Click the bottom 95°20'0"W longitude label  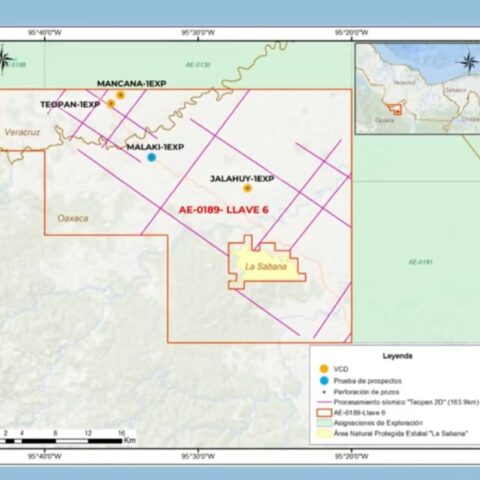(352, 456)
